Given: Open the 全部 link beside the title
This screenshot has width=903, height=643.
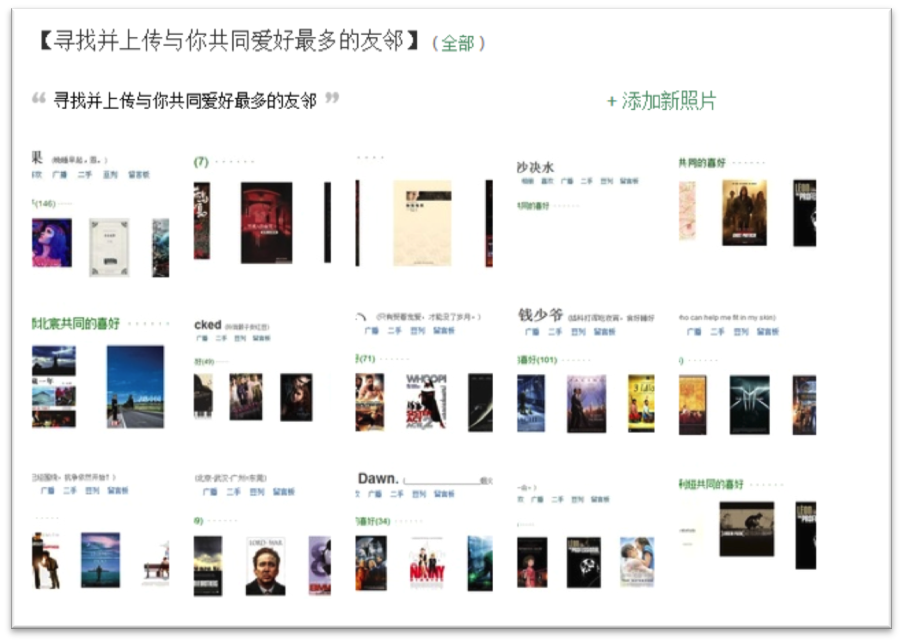Looking at the screenshot, I should [x=458, y=43].
